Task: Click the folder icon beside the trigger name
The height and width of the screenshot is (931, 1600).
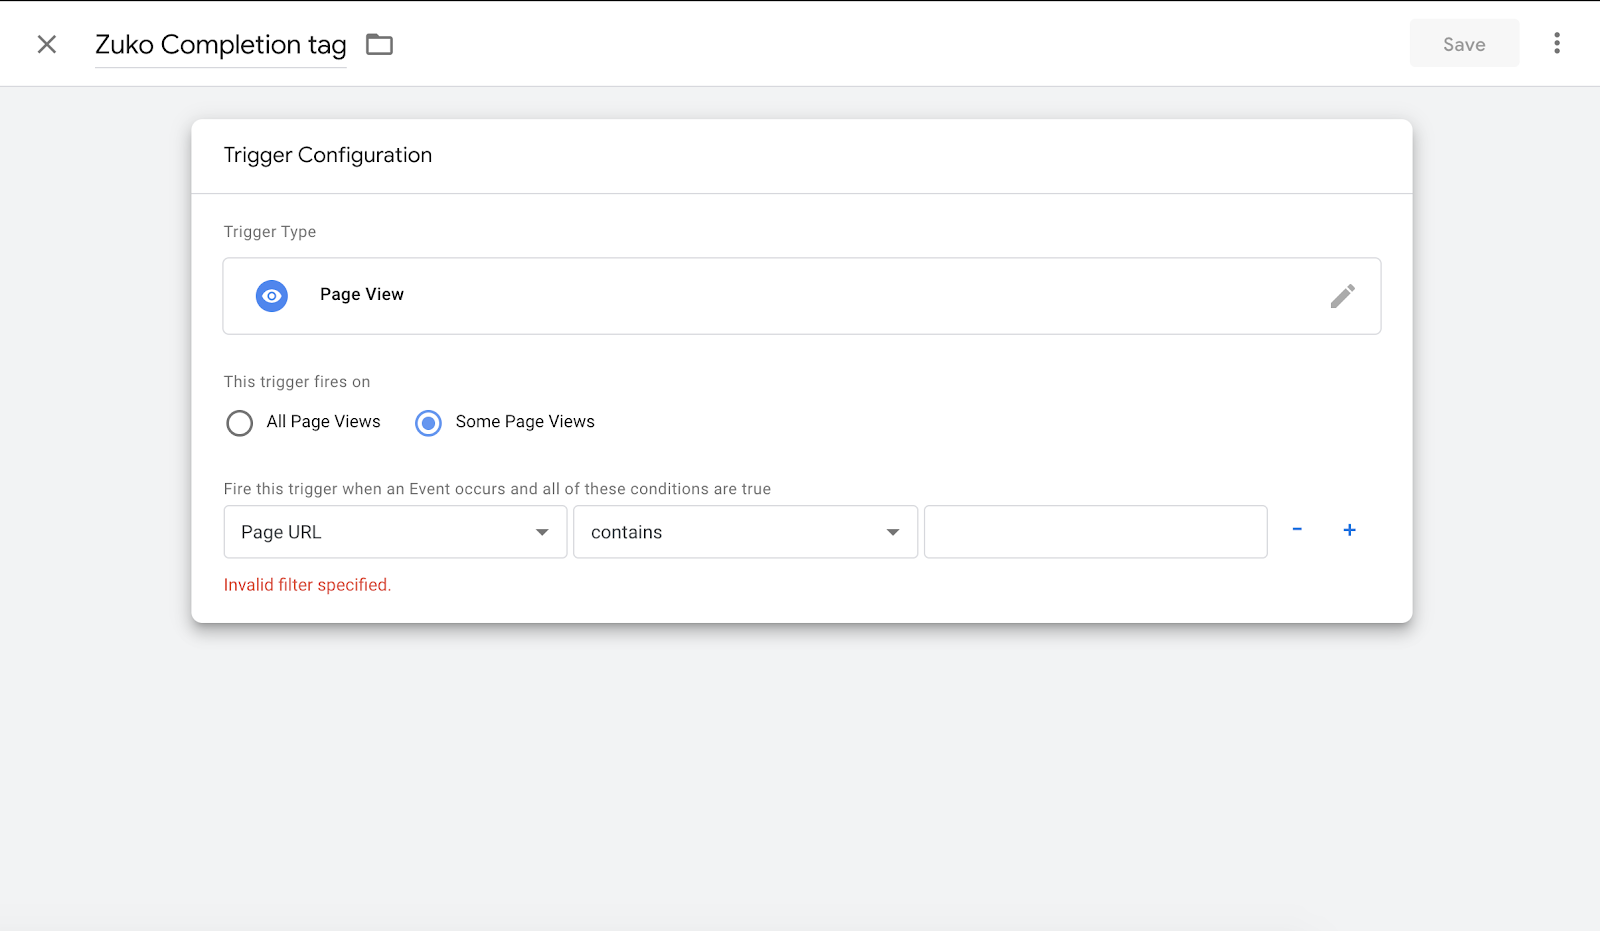Action: click(379, 44)
